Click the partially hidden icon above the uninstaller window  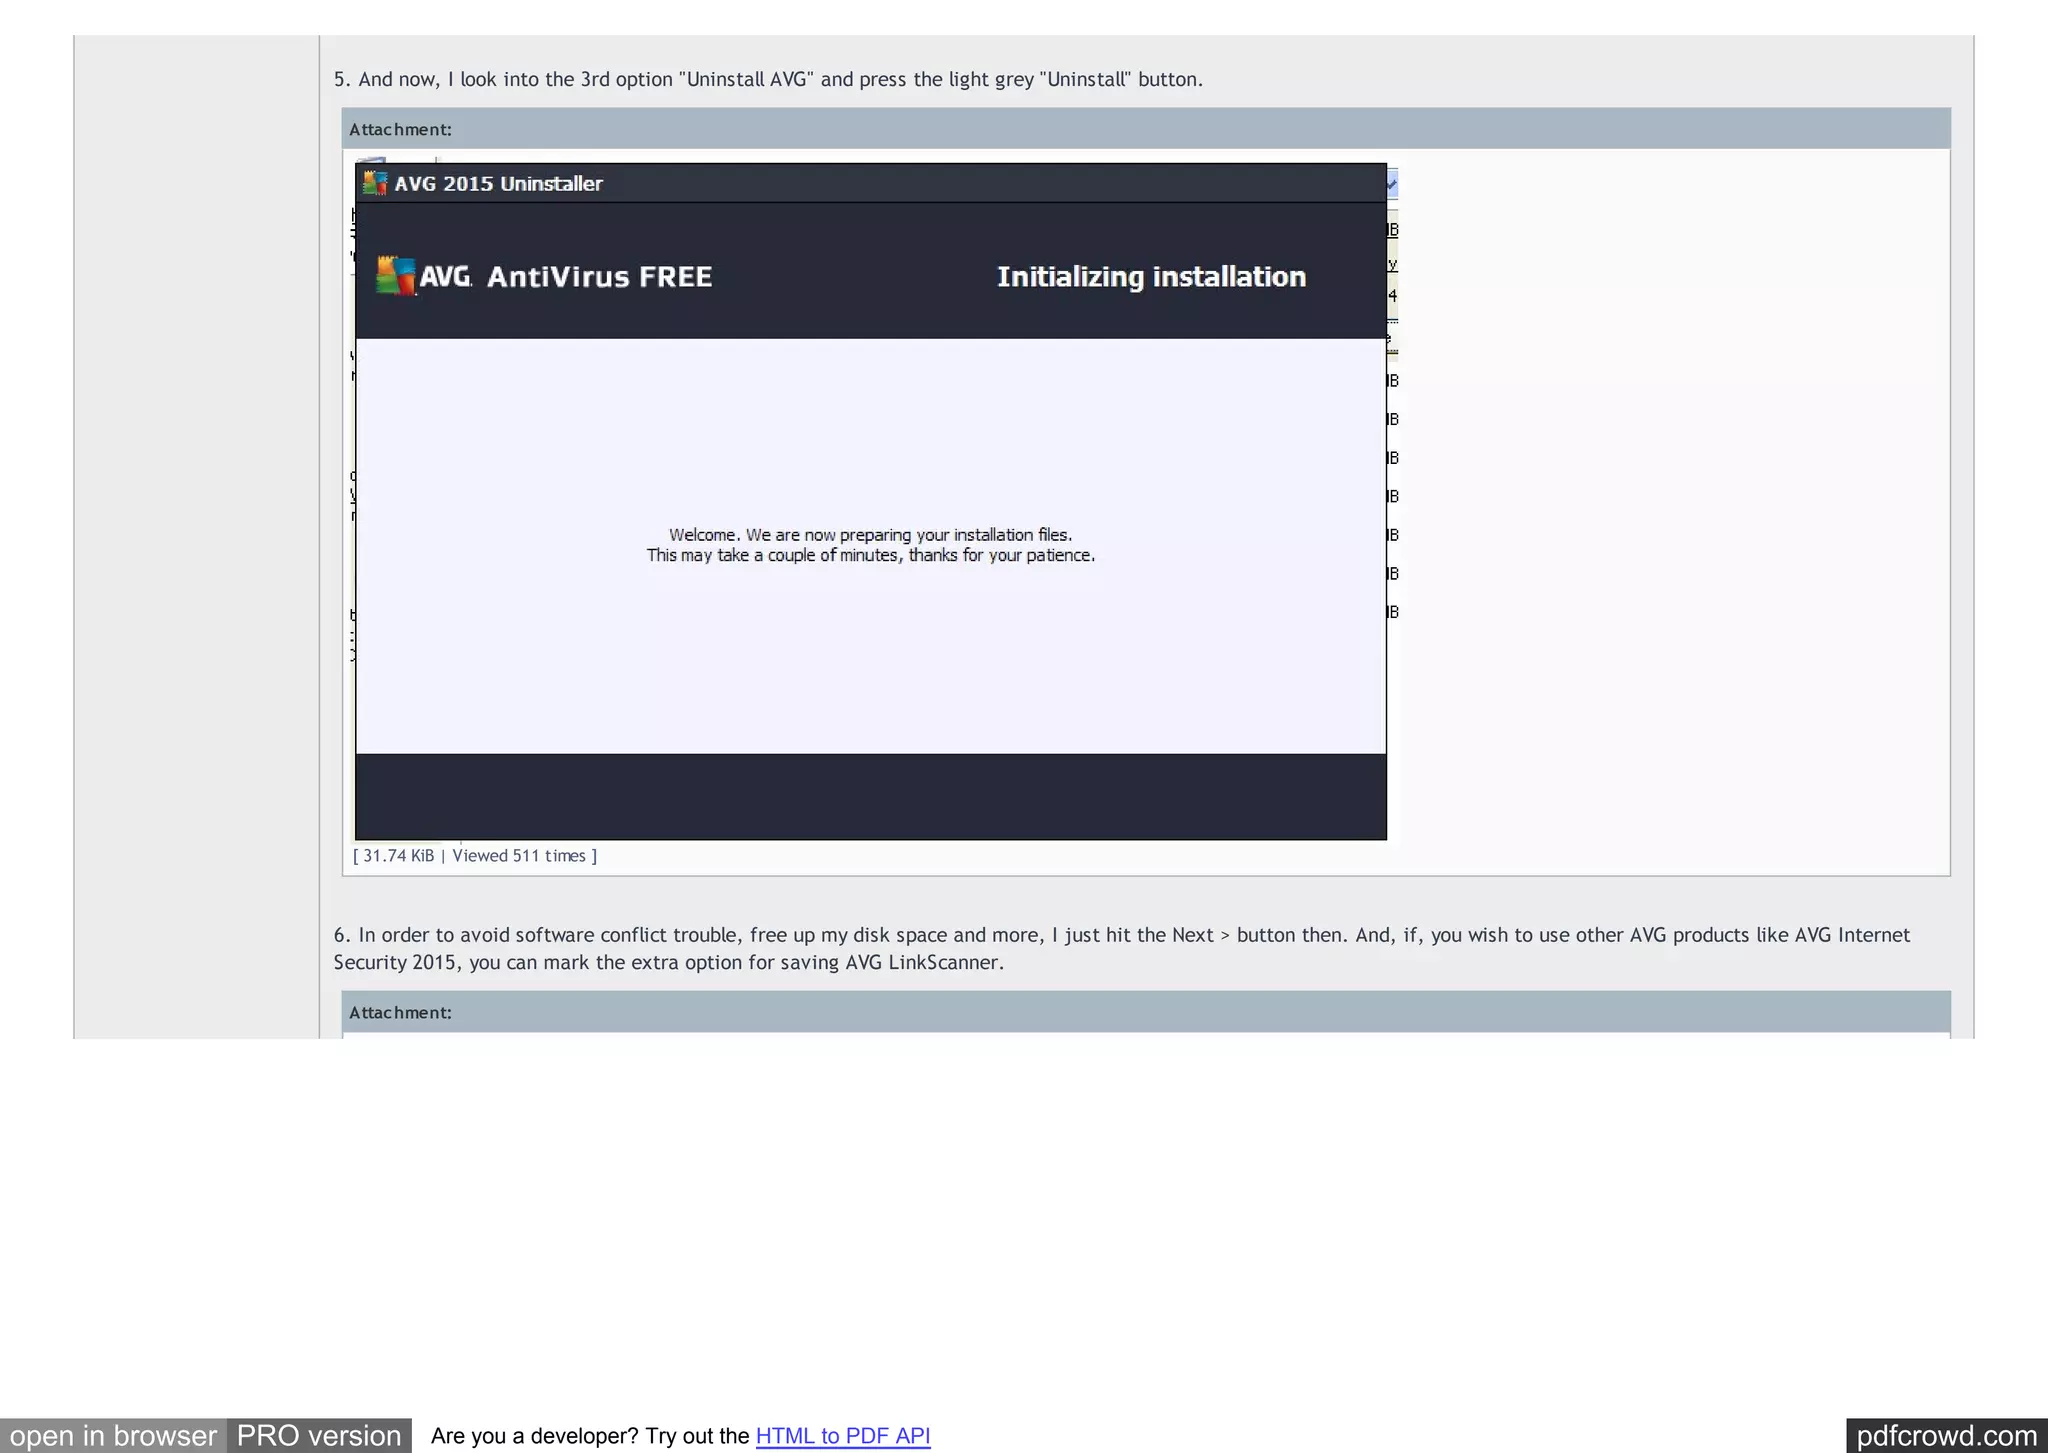point(372,159)
